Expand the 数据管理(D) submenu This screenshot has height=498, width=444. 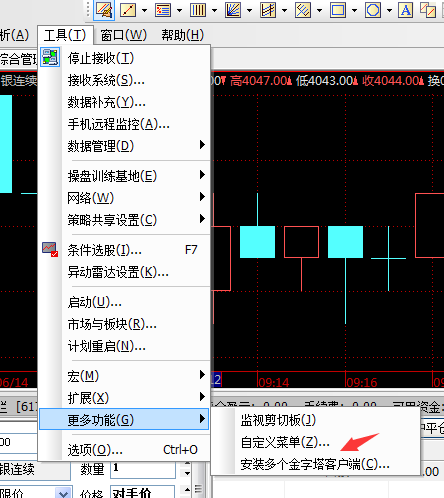(x=124, y=146)
